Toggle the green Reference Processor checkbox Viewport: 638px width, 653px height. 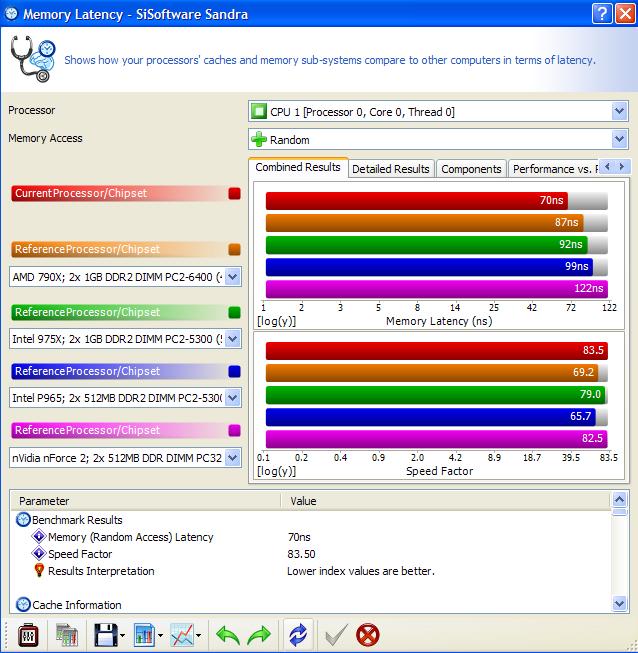point(234,312)
